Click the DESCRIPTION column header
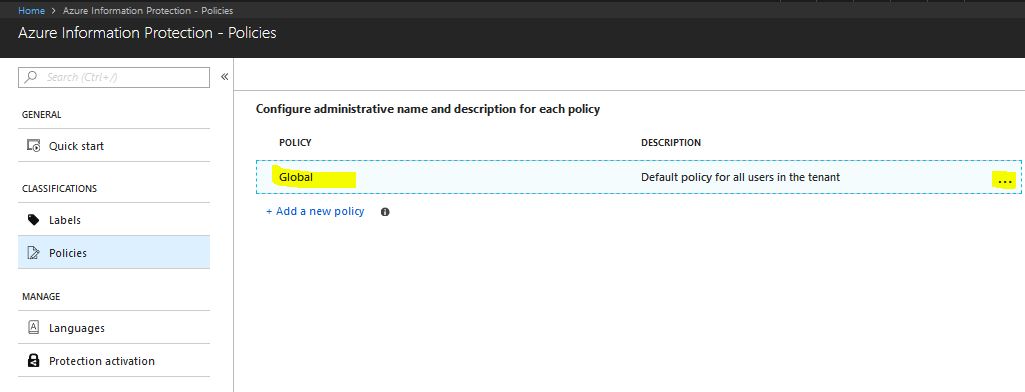The image size is (1025, 392). (671, 142)
